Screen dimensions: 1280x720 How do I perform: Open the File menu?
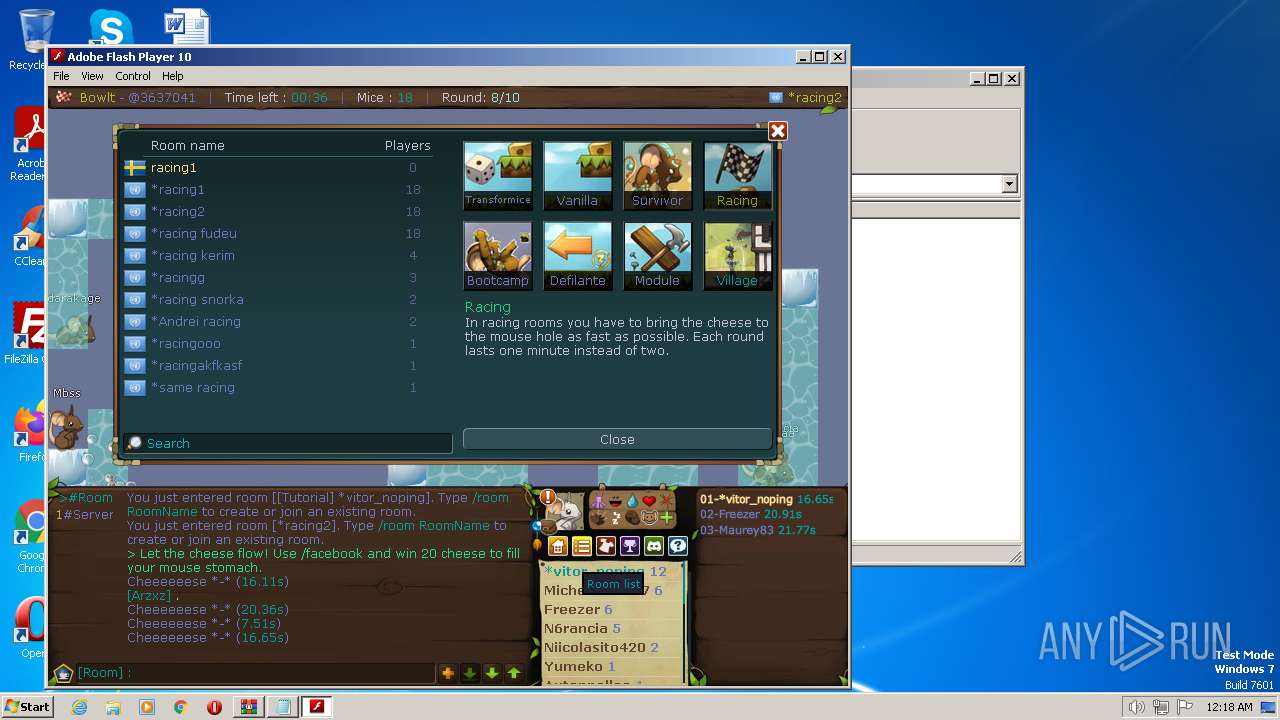61,76
